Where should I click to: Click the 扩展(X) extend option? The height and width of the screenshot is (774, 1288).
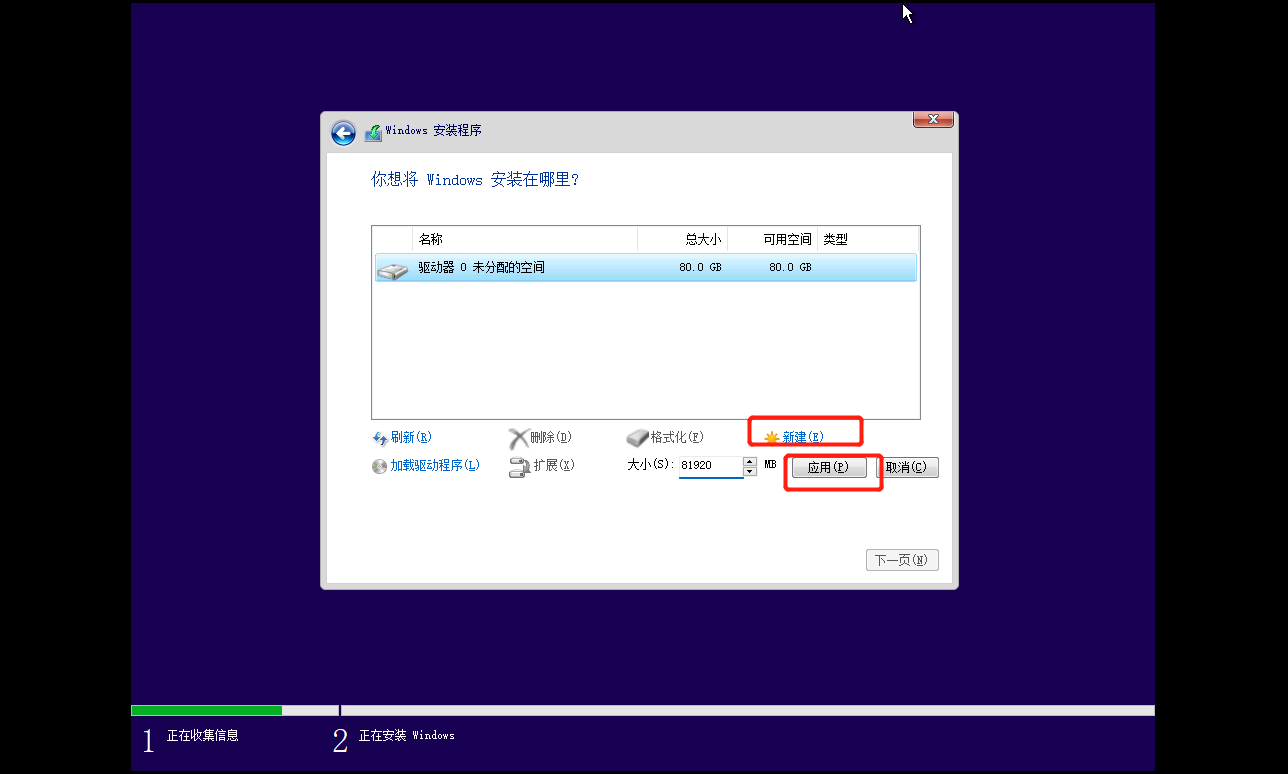tap(554, 466)
